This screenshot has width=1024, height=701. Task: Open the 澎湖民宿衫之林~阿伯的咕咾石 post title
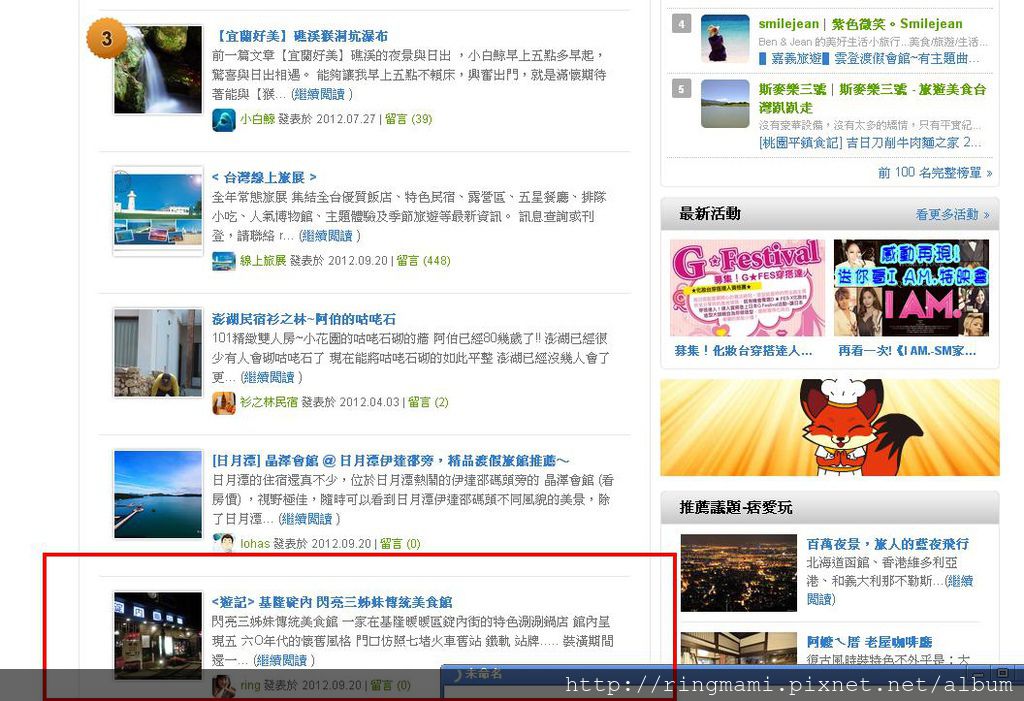[304, 319]
